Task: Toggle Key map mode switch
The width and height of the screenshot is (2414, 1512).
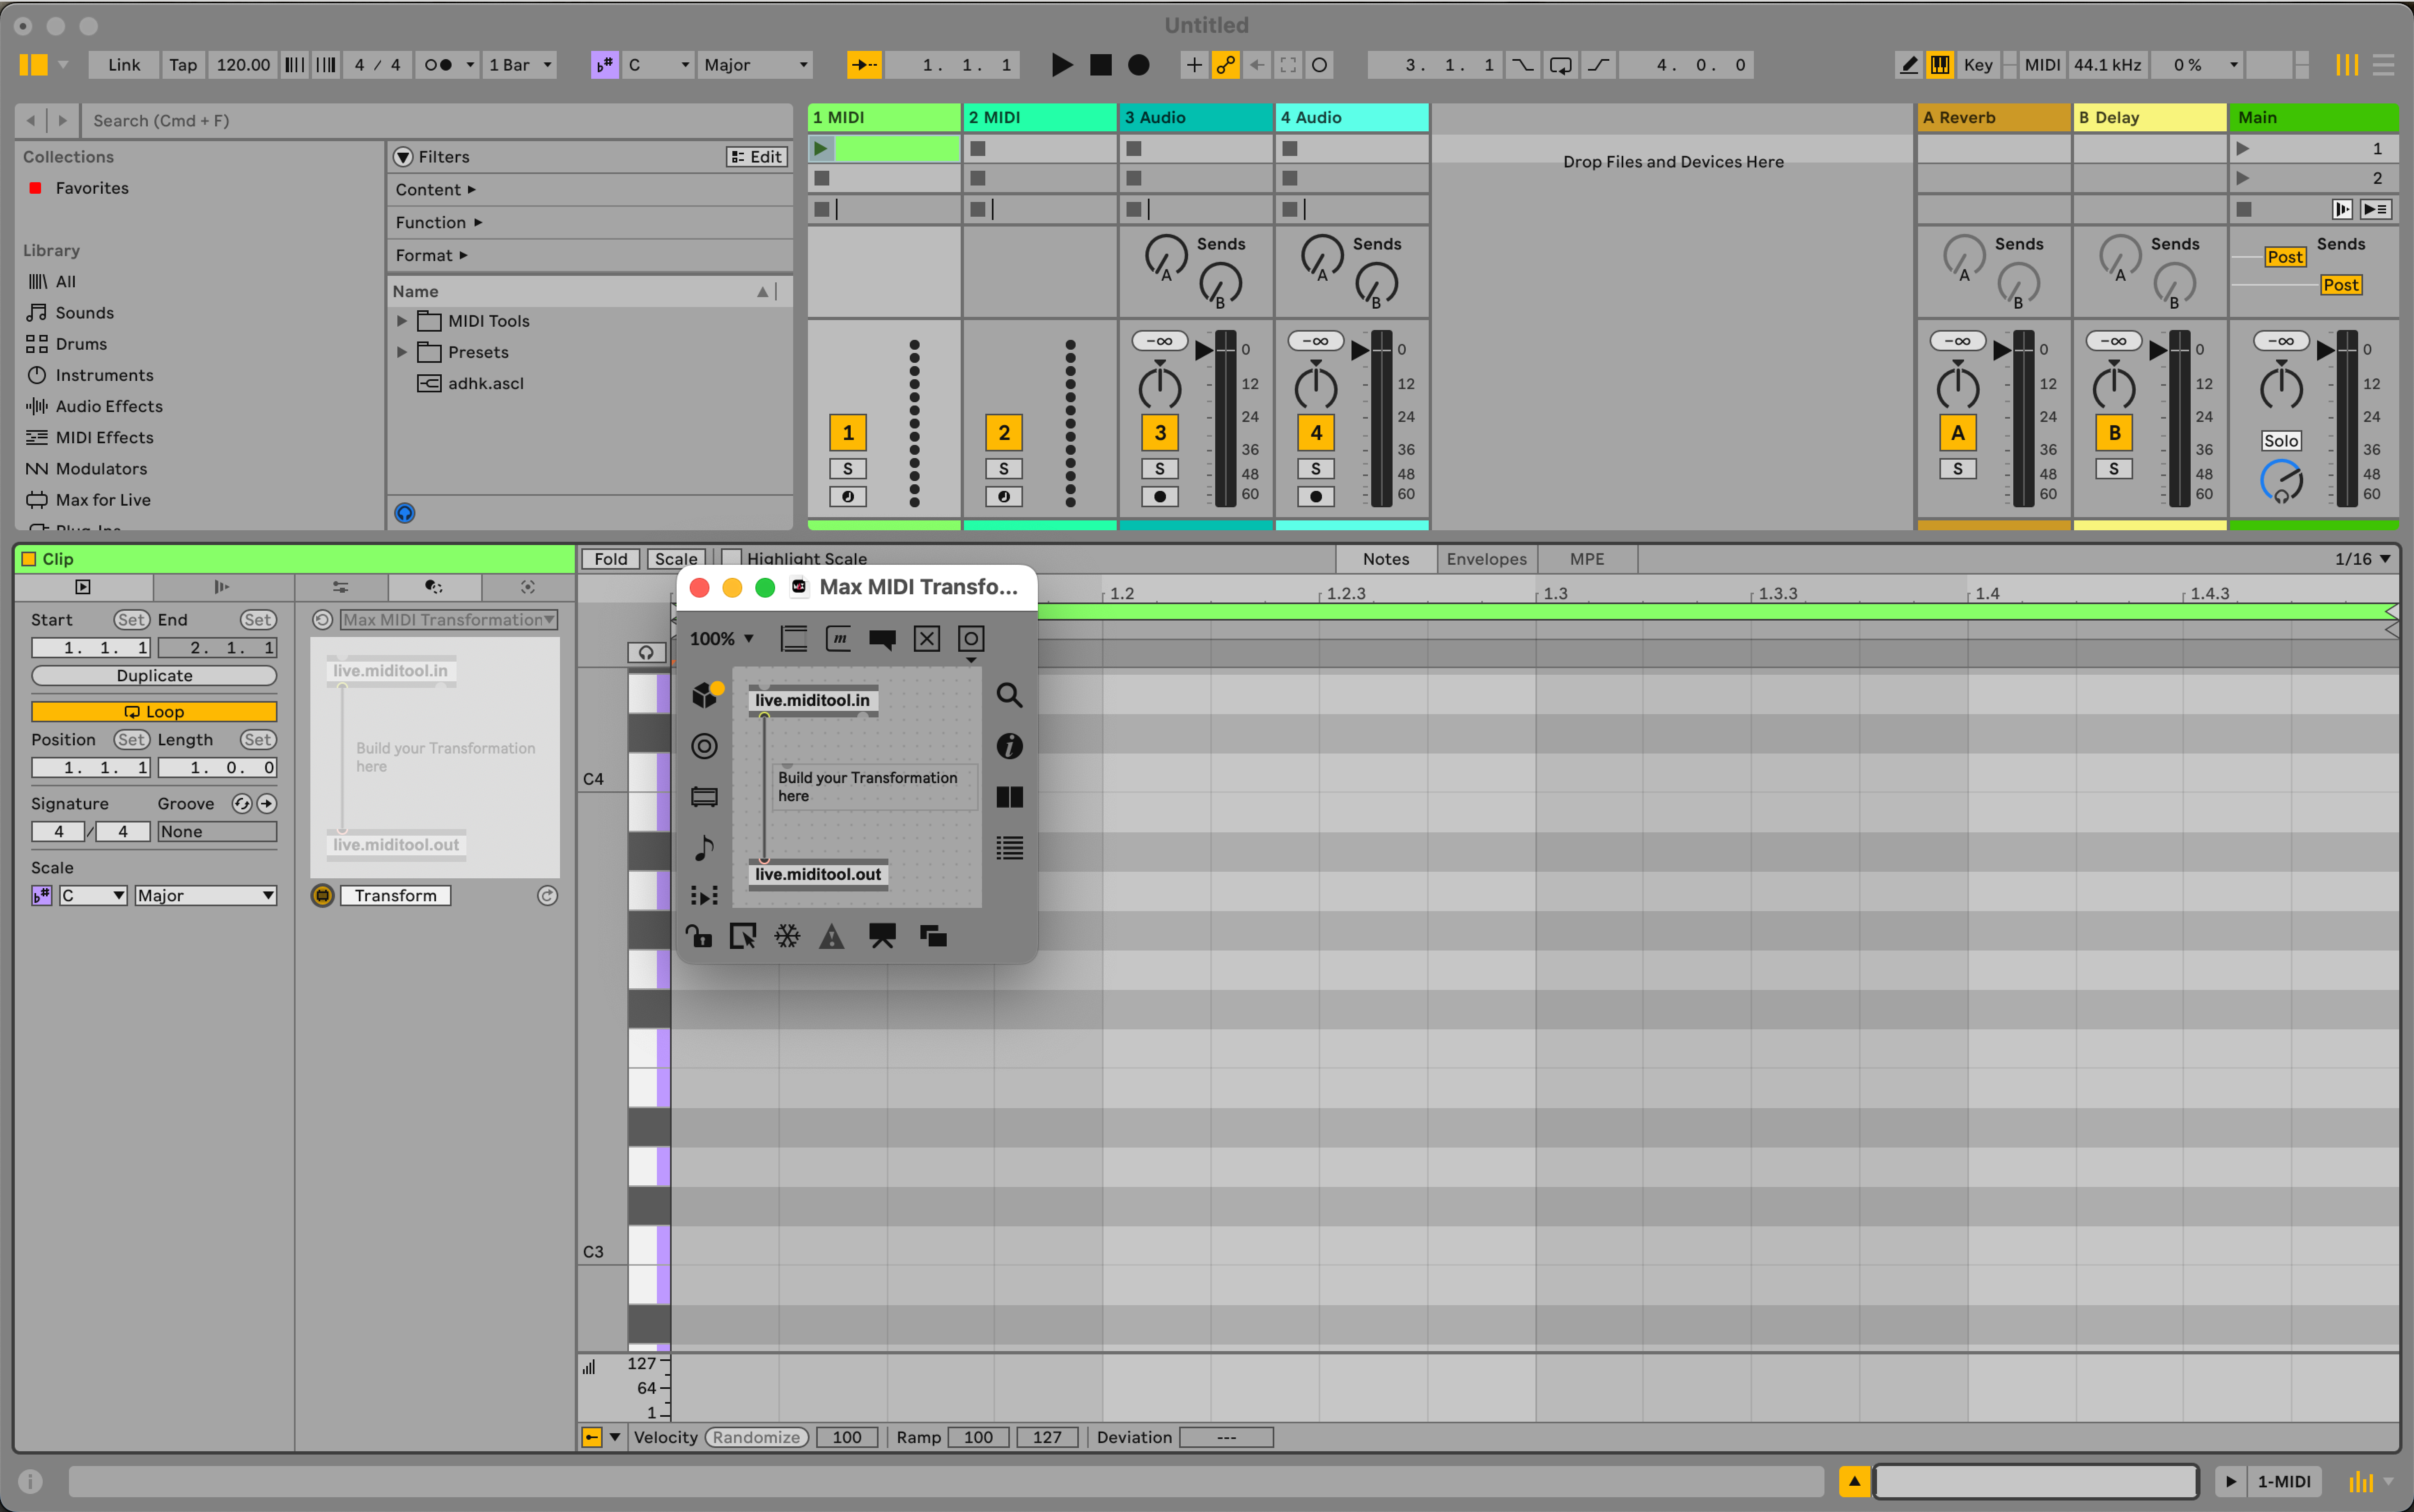Action: (1977, 65)
